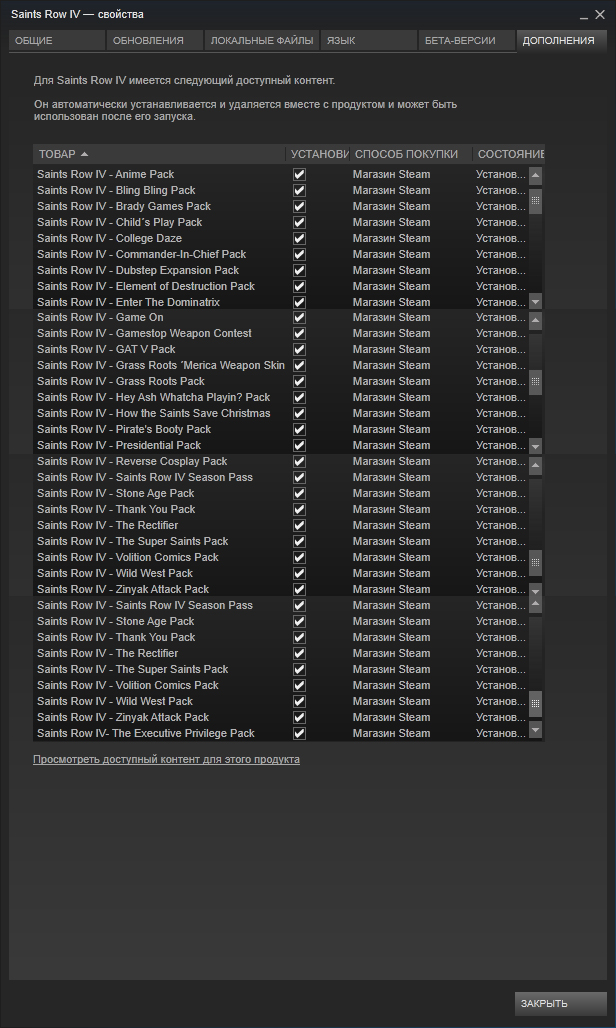Screen dimensions: 616x1028
Task: Select the Saints Row IV - GAT V Pack row
Action: tap(280, 349)
